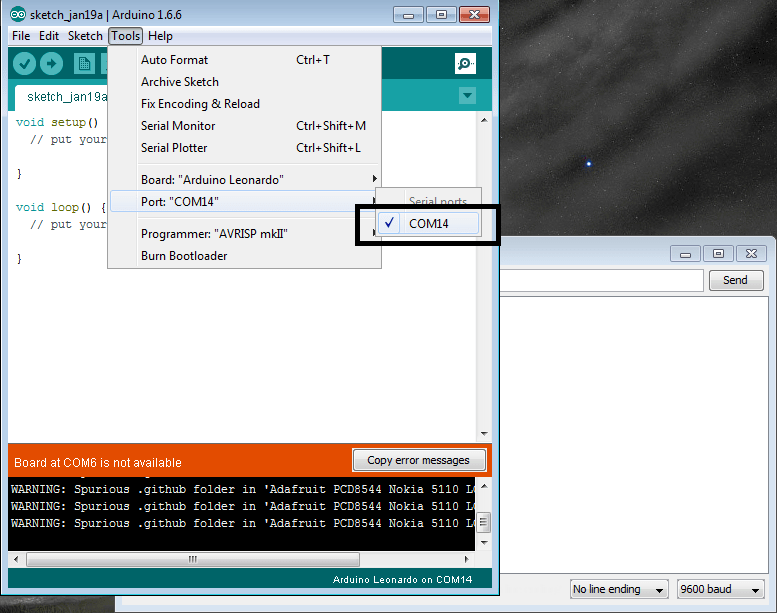Maximize the serial monitor window
Image resolution: width=777 pixels, height=613 pixels.
tap(718, 254)
